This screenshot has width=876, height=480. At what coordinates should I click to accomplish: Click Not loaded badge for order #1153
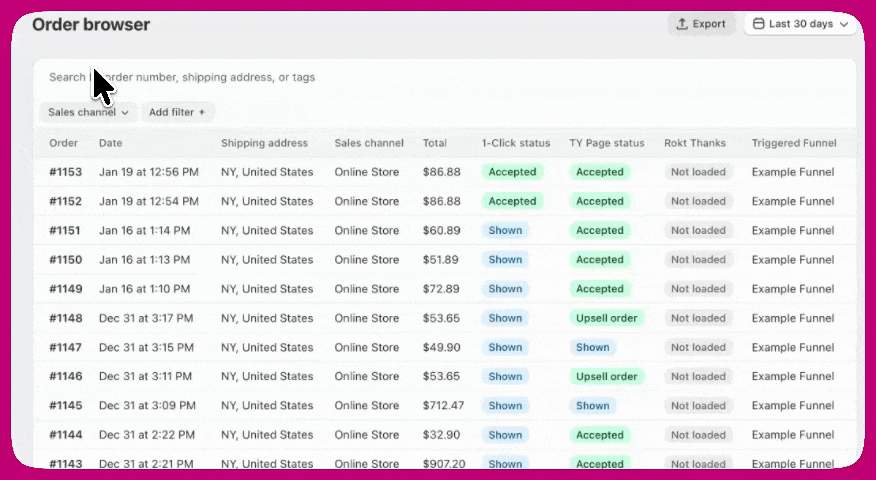698,172
